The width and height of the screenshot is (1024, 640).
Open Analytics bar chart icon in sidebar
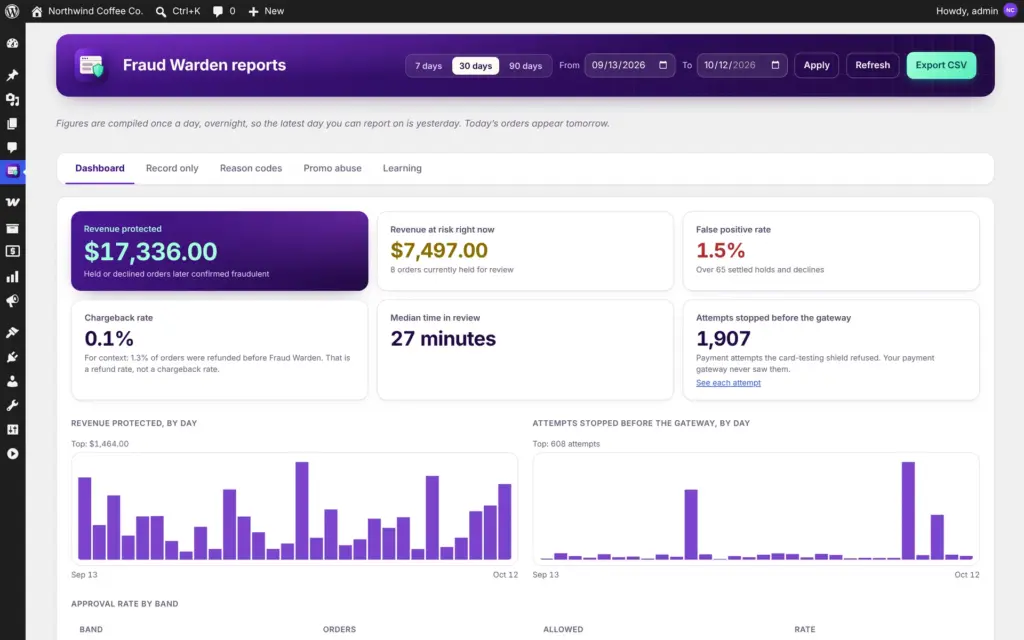12,277
